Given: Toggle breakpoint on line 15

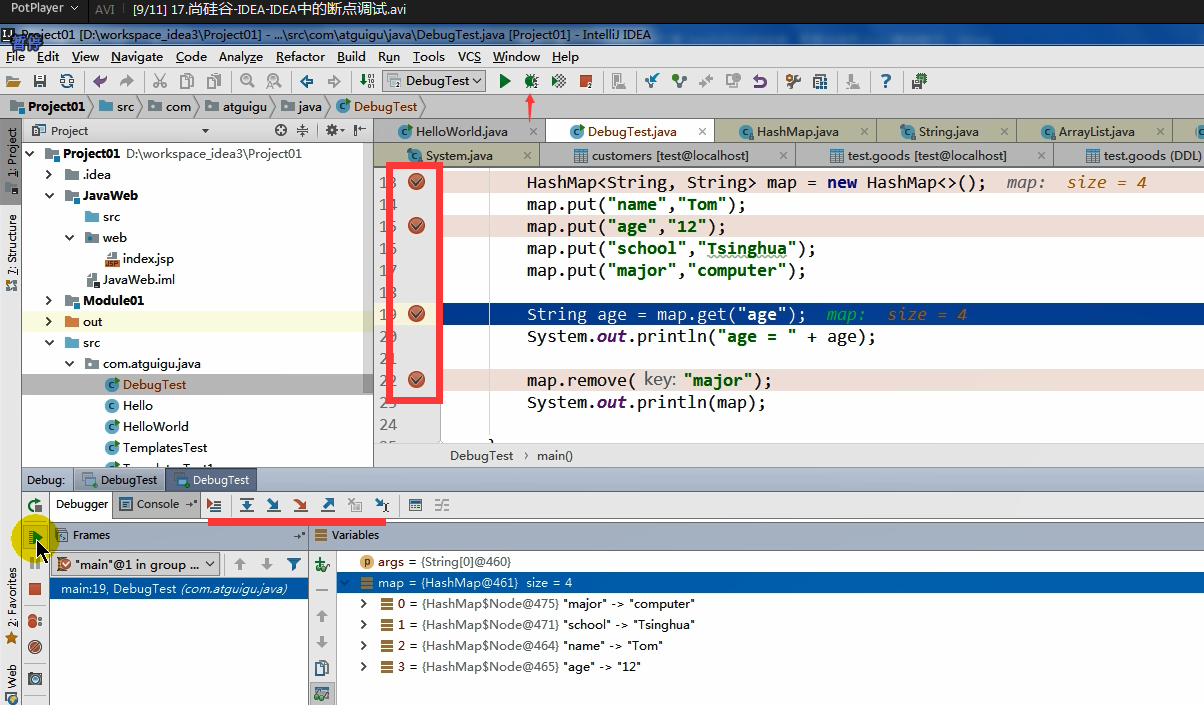Looking at the screenshot, I should 417,226.
